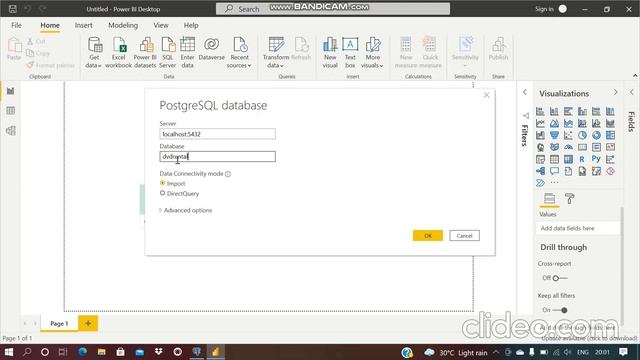
Task: Switch to the Insert ribbon tab
Action: [83, 25]
